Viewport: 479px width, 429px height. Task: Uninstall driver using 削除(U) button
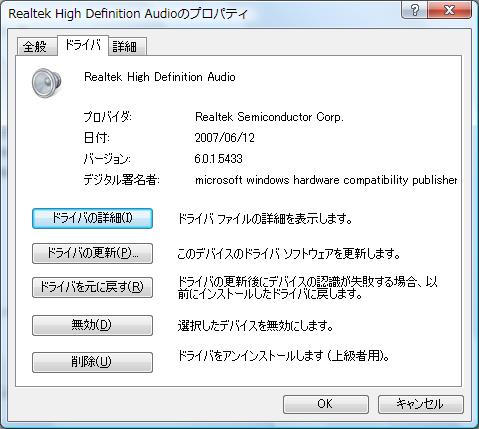coord(92,362)
